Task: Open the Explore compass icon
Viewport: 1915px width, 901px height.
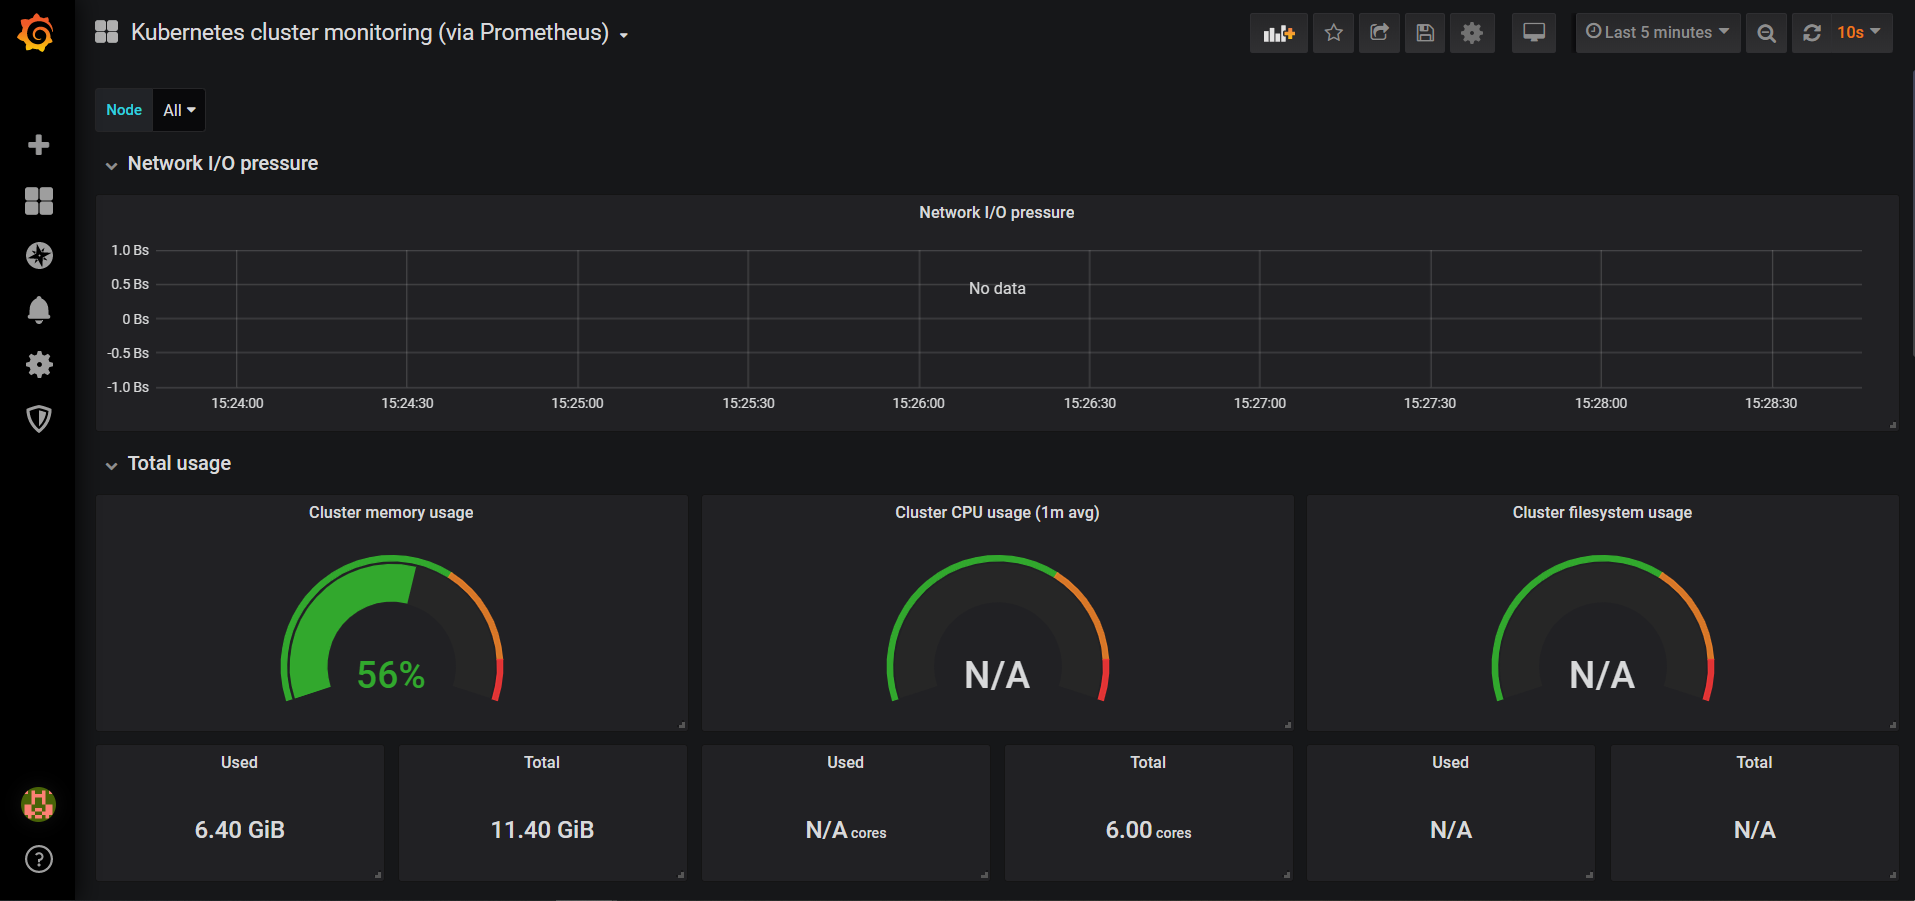Action: click(x=39, y=255)
